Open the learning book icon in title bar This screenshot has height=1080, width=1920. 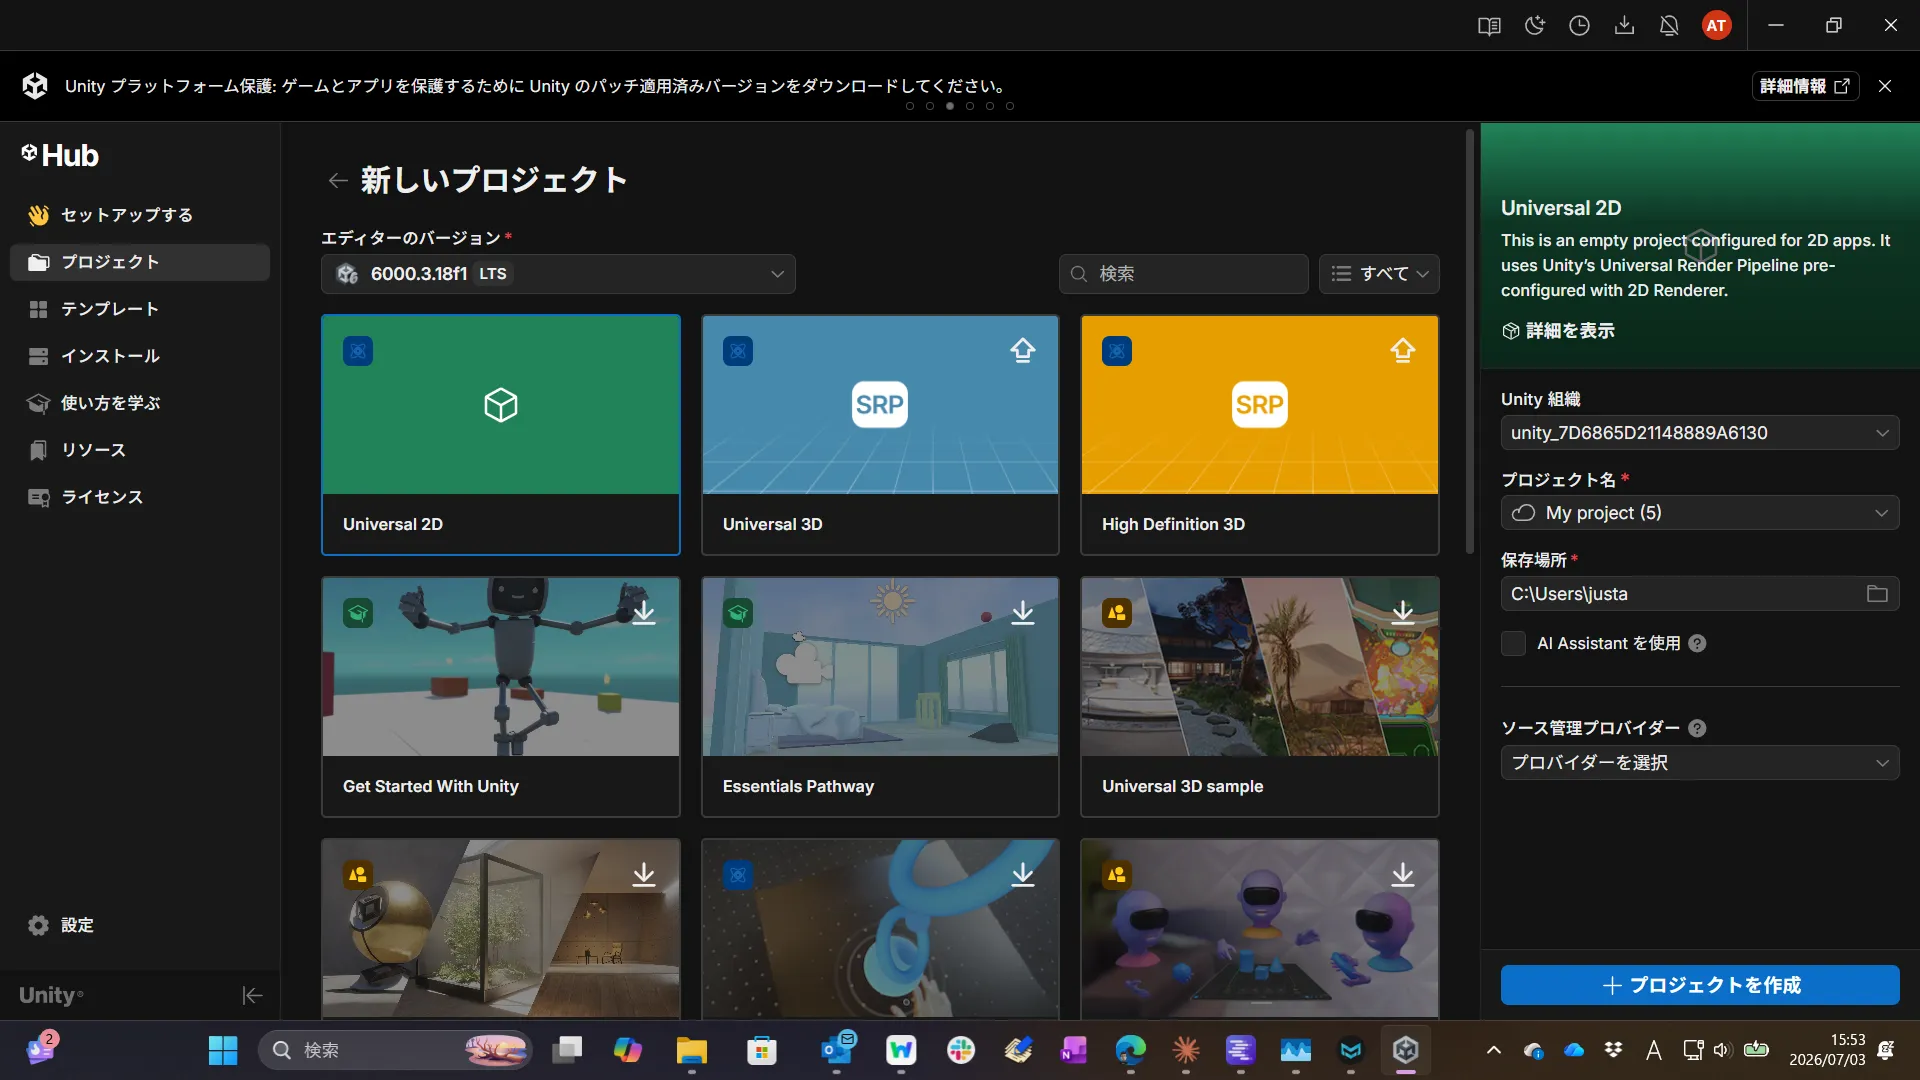(1489, 26)
